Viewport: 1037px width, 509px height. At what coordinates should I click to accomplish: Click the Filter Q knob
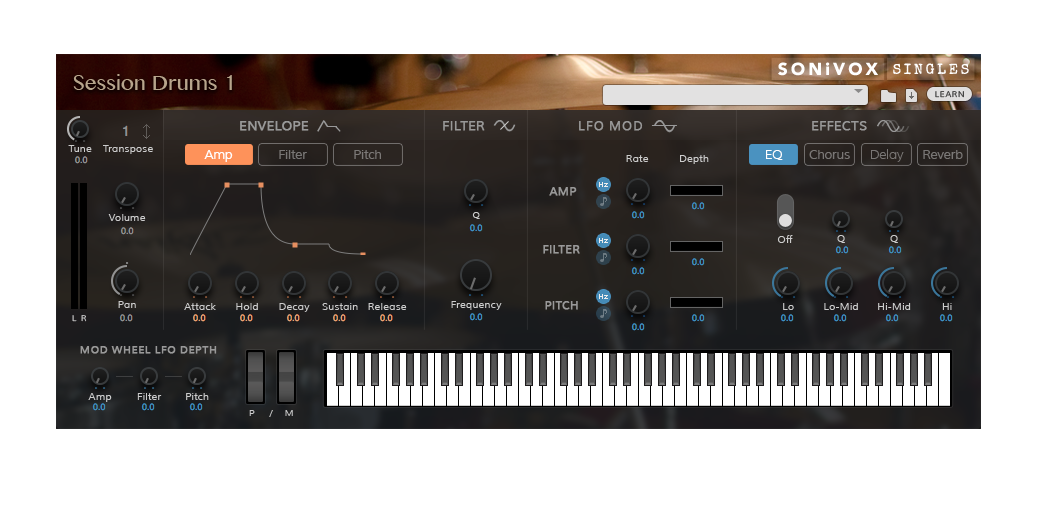(476, 192)
